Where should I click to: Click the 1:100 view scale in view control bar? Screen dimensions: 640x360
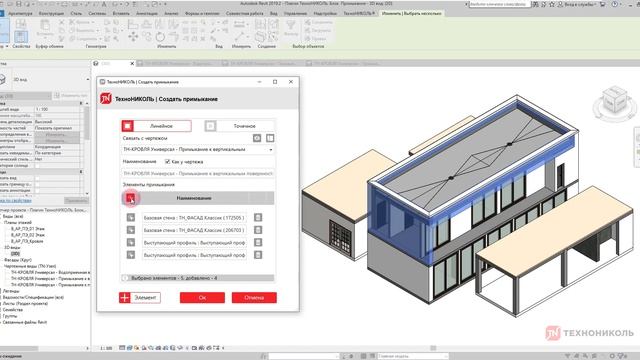pos(106,348)
